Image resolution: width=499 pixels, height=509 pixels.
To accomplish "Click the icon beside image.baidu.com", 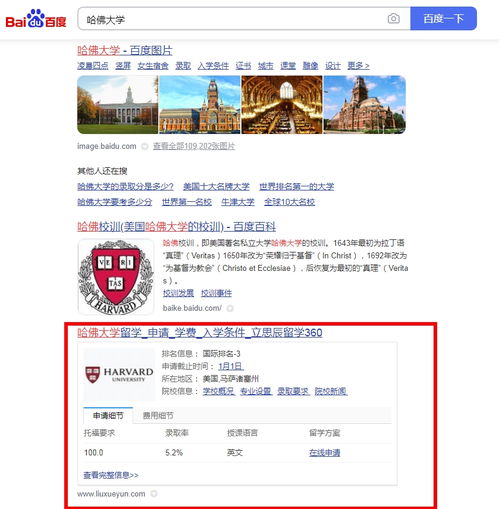I will 145,146.
